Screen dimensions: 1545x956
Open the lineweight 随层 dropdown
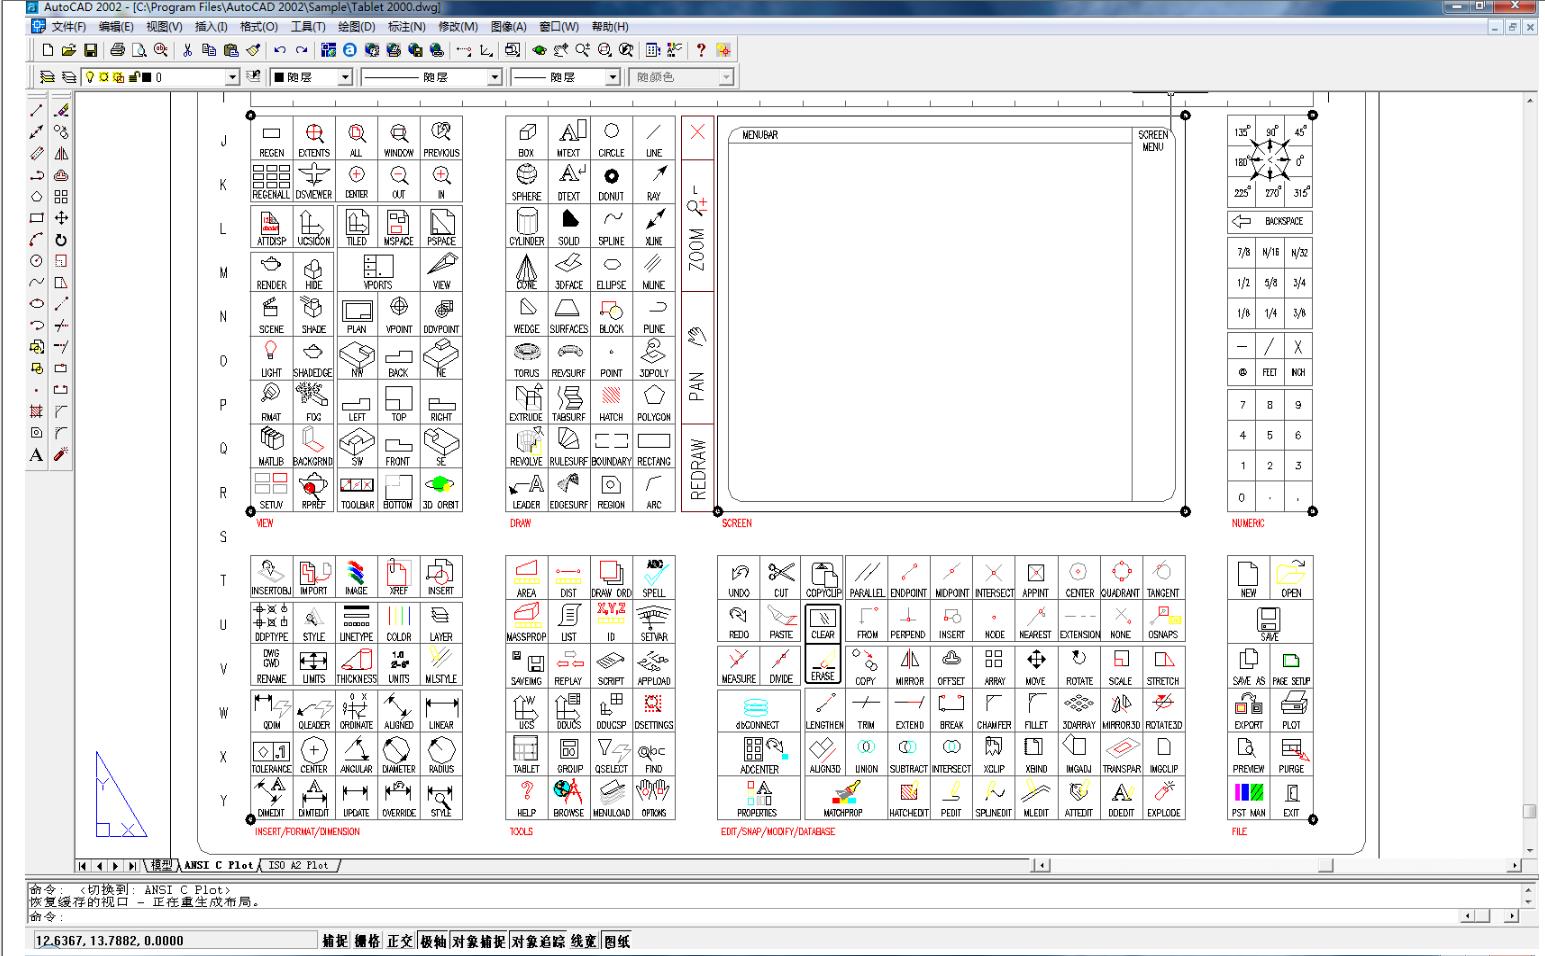pos(613,77)
